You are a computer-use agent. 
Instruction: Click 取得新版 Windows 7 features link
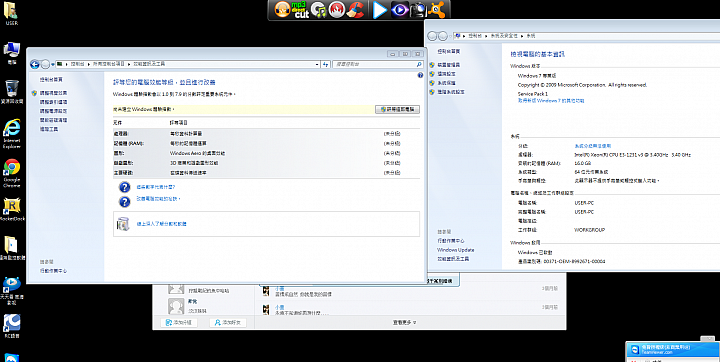click(551, 100)
